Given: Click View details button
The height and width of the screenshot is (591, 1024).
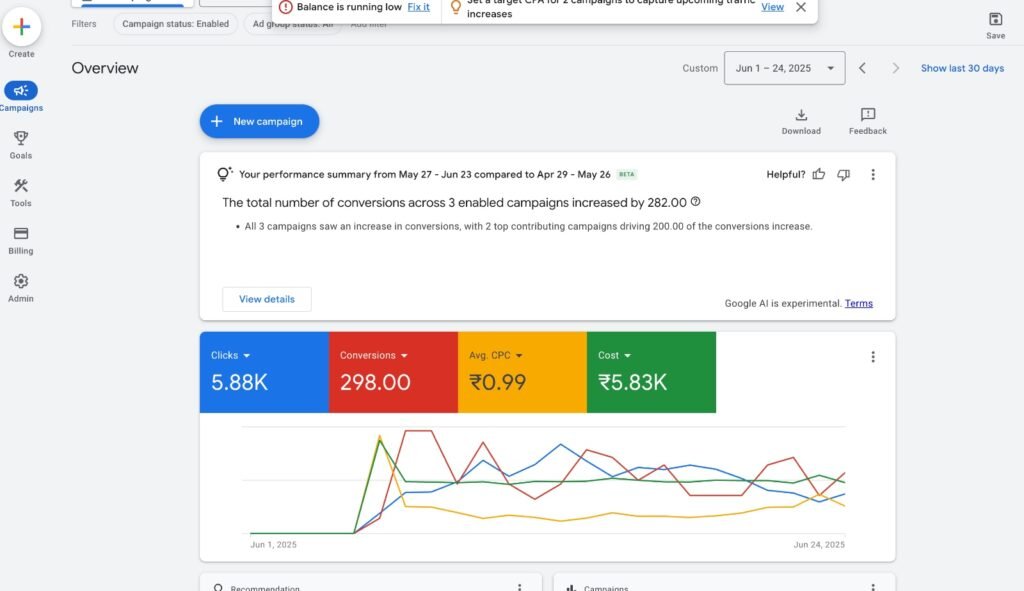Looking at the screenshot, I should tap(266, 299).
